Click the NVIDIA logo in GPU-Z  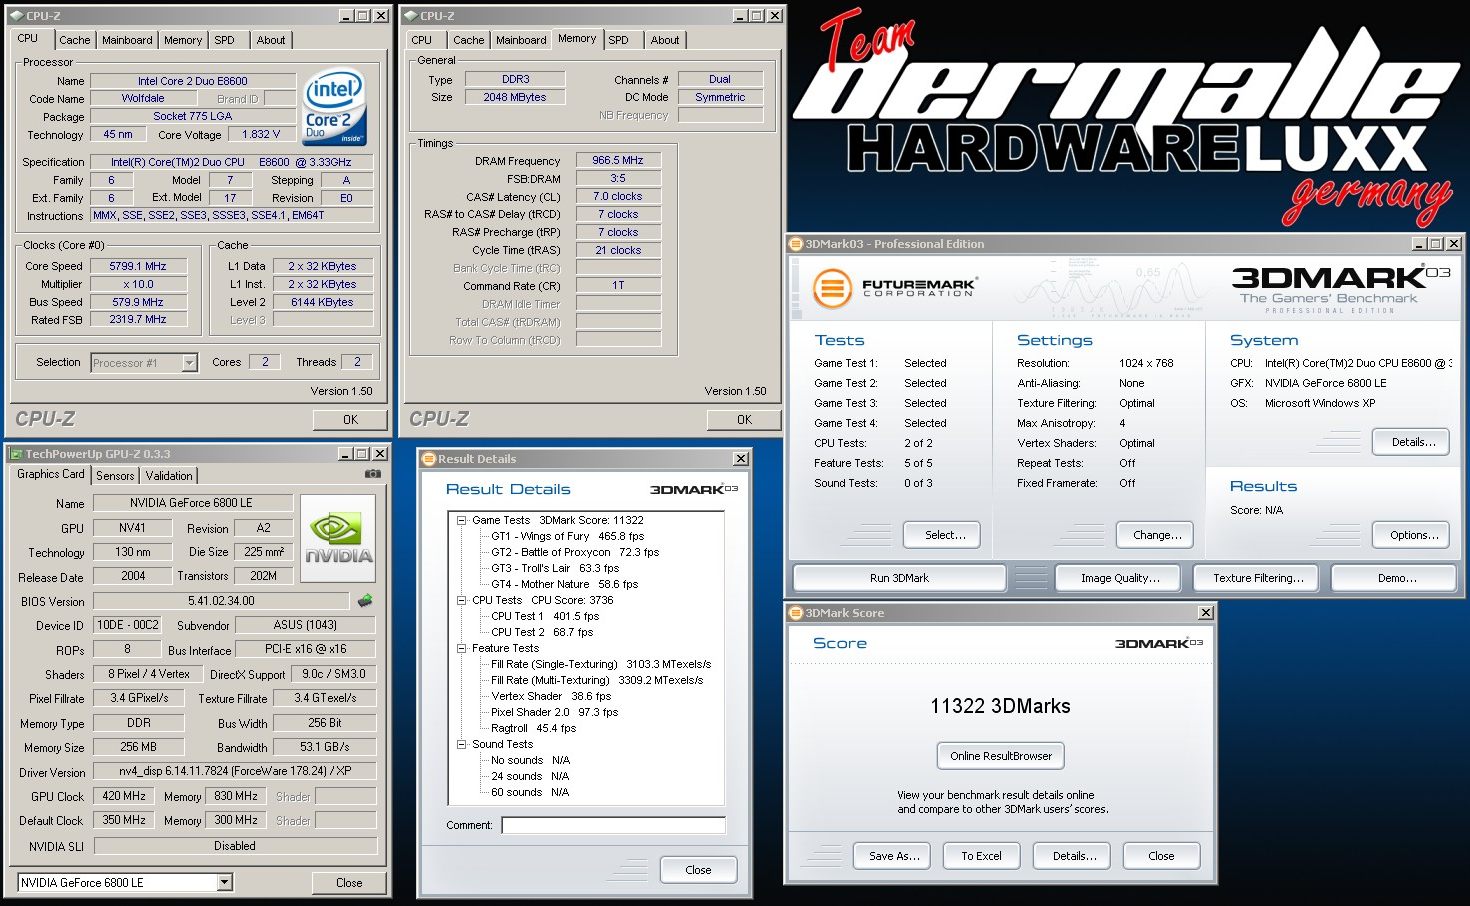(339, 538)
